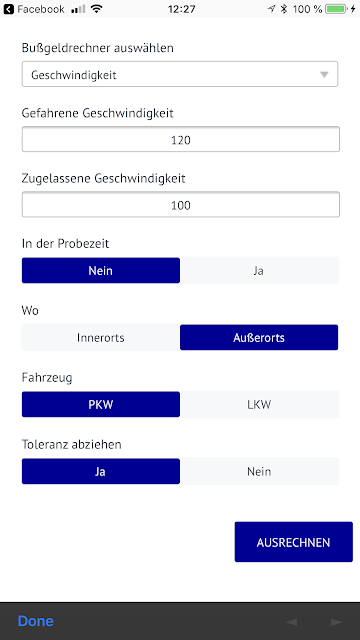
Task: Select Innerorts under Wo
Action: tap(100, 338)
